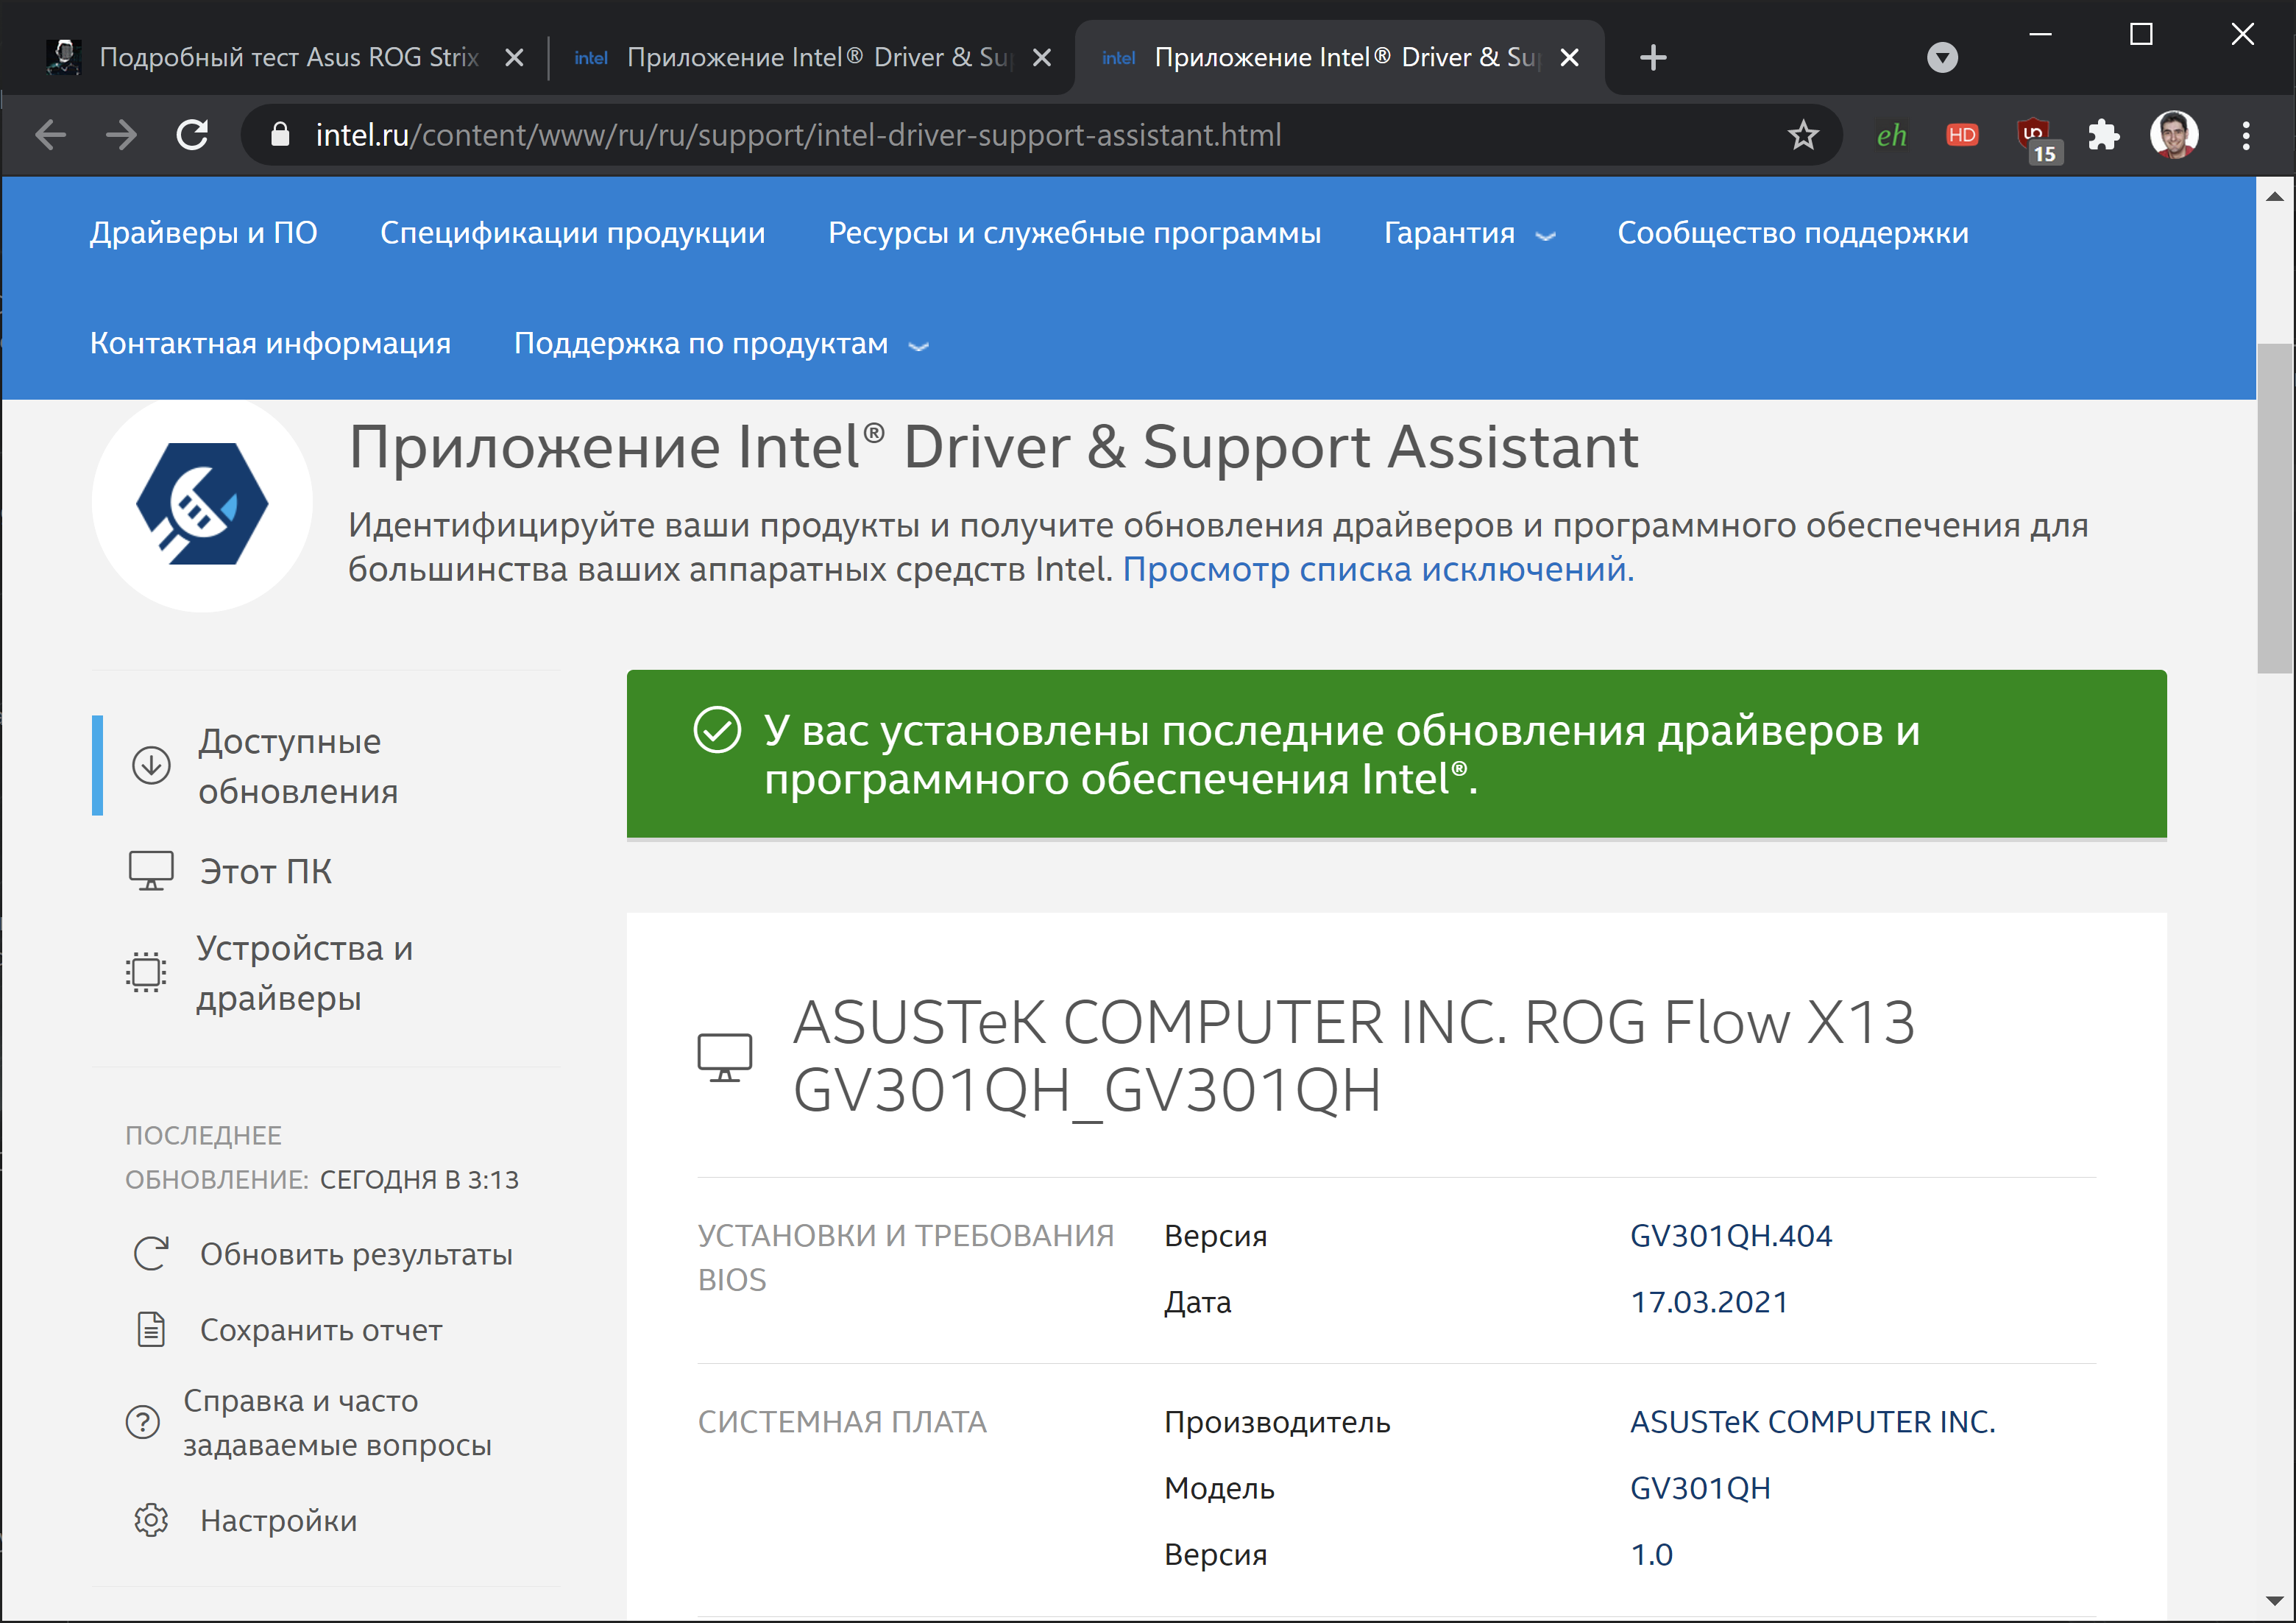The height and width of the screenshot is (1623, 2296).
Task: Click the Этот ПК monitor icon
Action: coord(151,871)
